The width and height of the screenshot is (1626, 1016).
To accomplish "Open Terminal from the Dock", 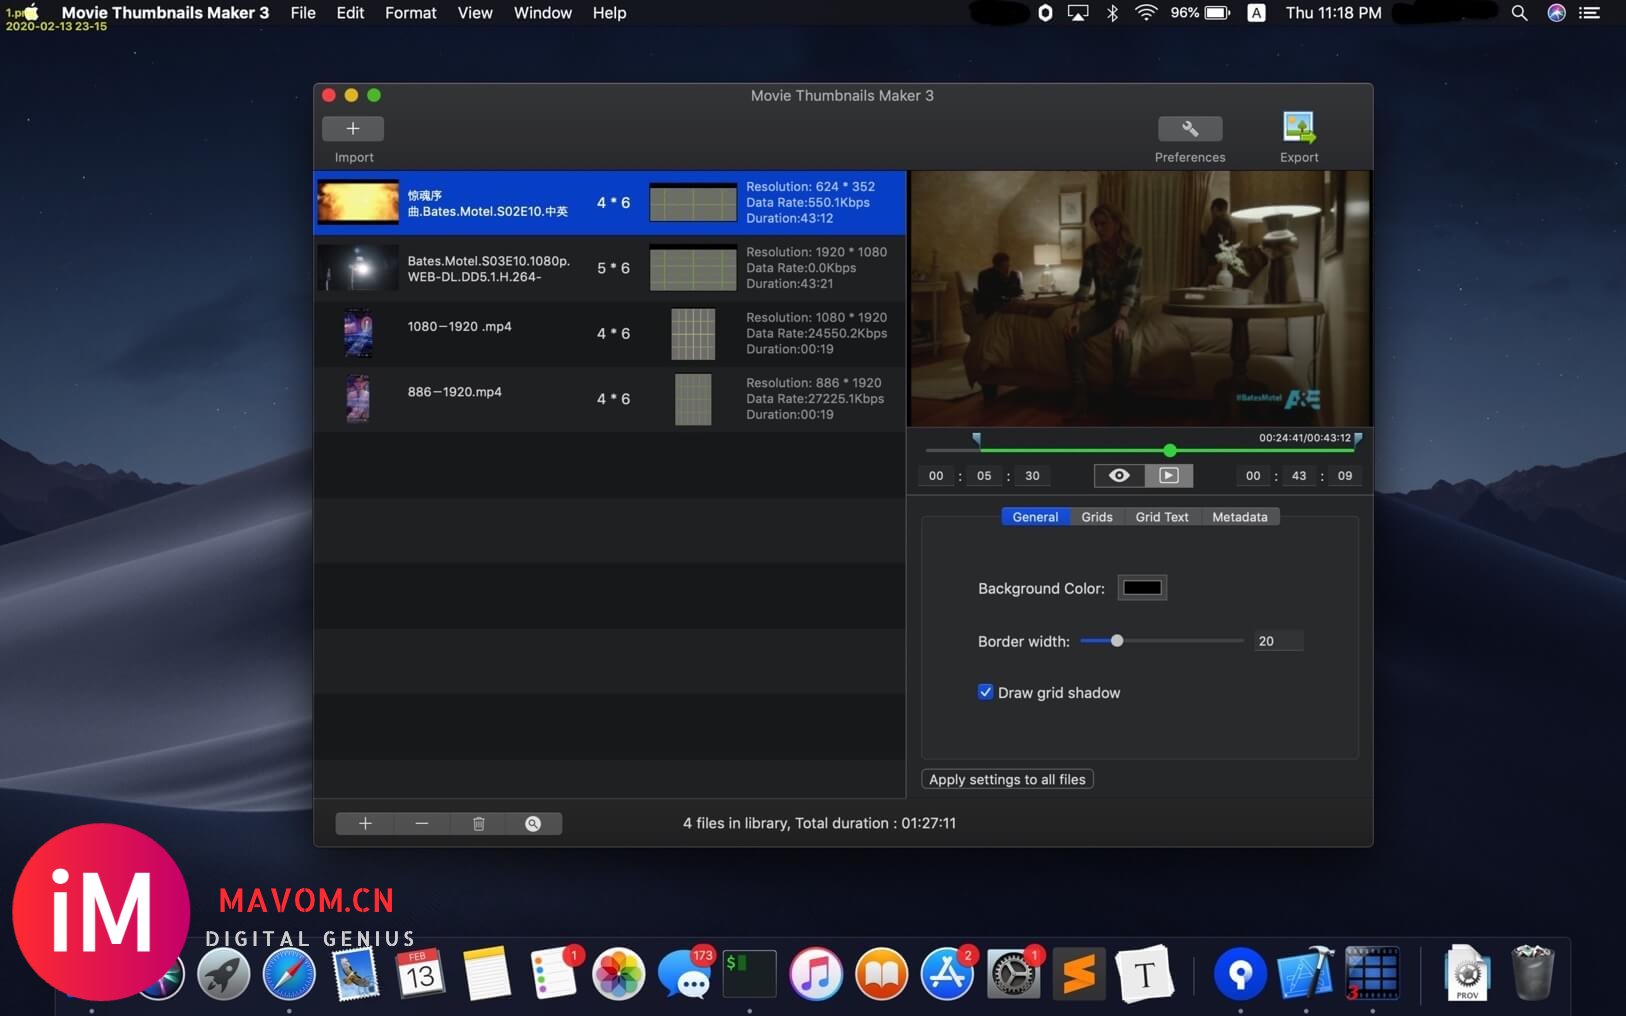I will (x=750, y=974).
